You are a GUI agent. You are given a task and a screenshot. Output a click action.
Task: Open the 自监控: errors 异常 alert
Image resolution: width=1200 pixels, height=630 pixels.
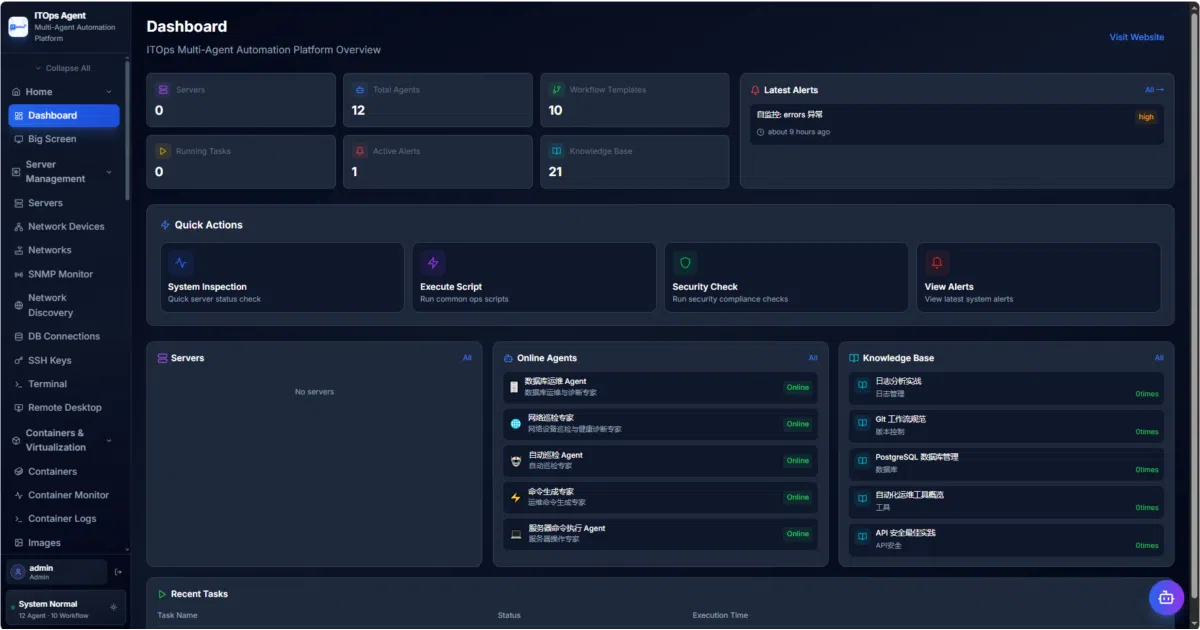coord(957,124)
